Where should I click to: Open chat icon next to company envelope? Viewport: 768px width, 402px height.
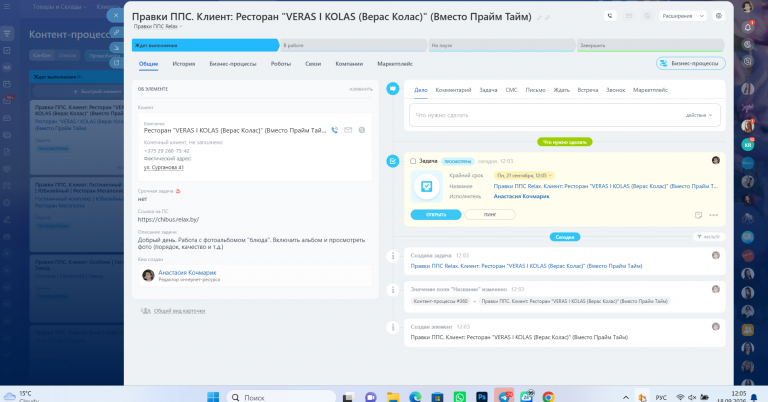coord(361,130)
